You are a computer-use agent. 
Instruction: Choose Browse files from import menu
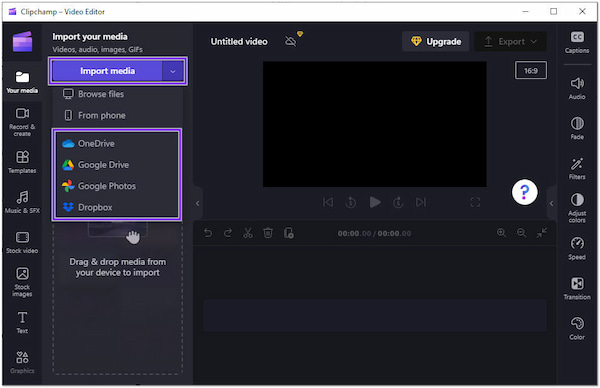[x=117, y=94]
